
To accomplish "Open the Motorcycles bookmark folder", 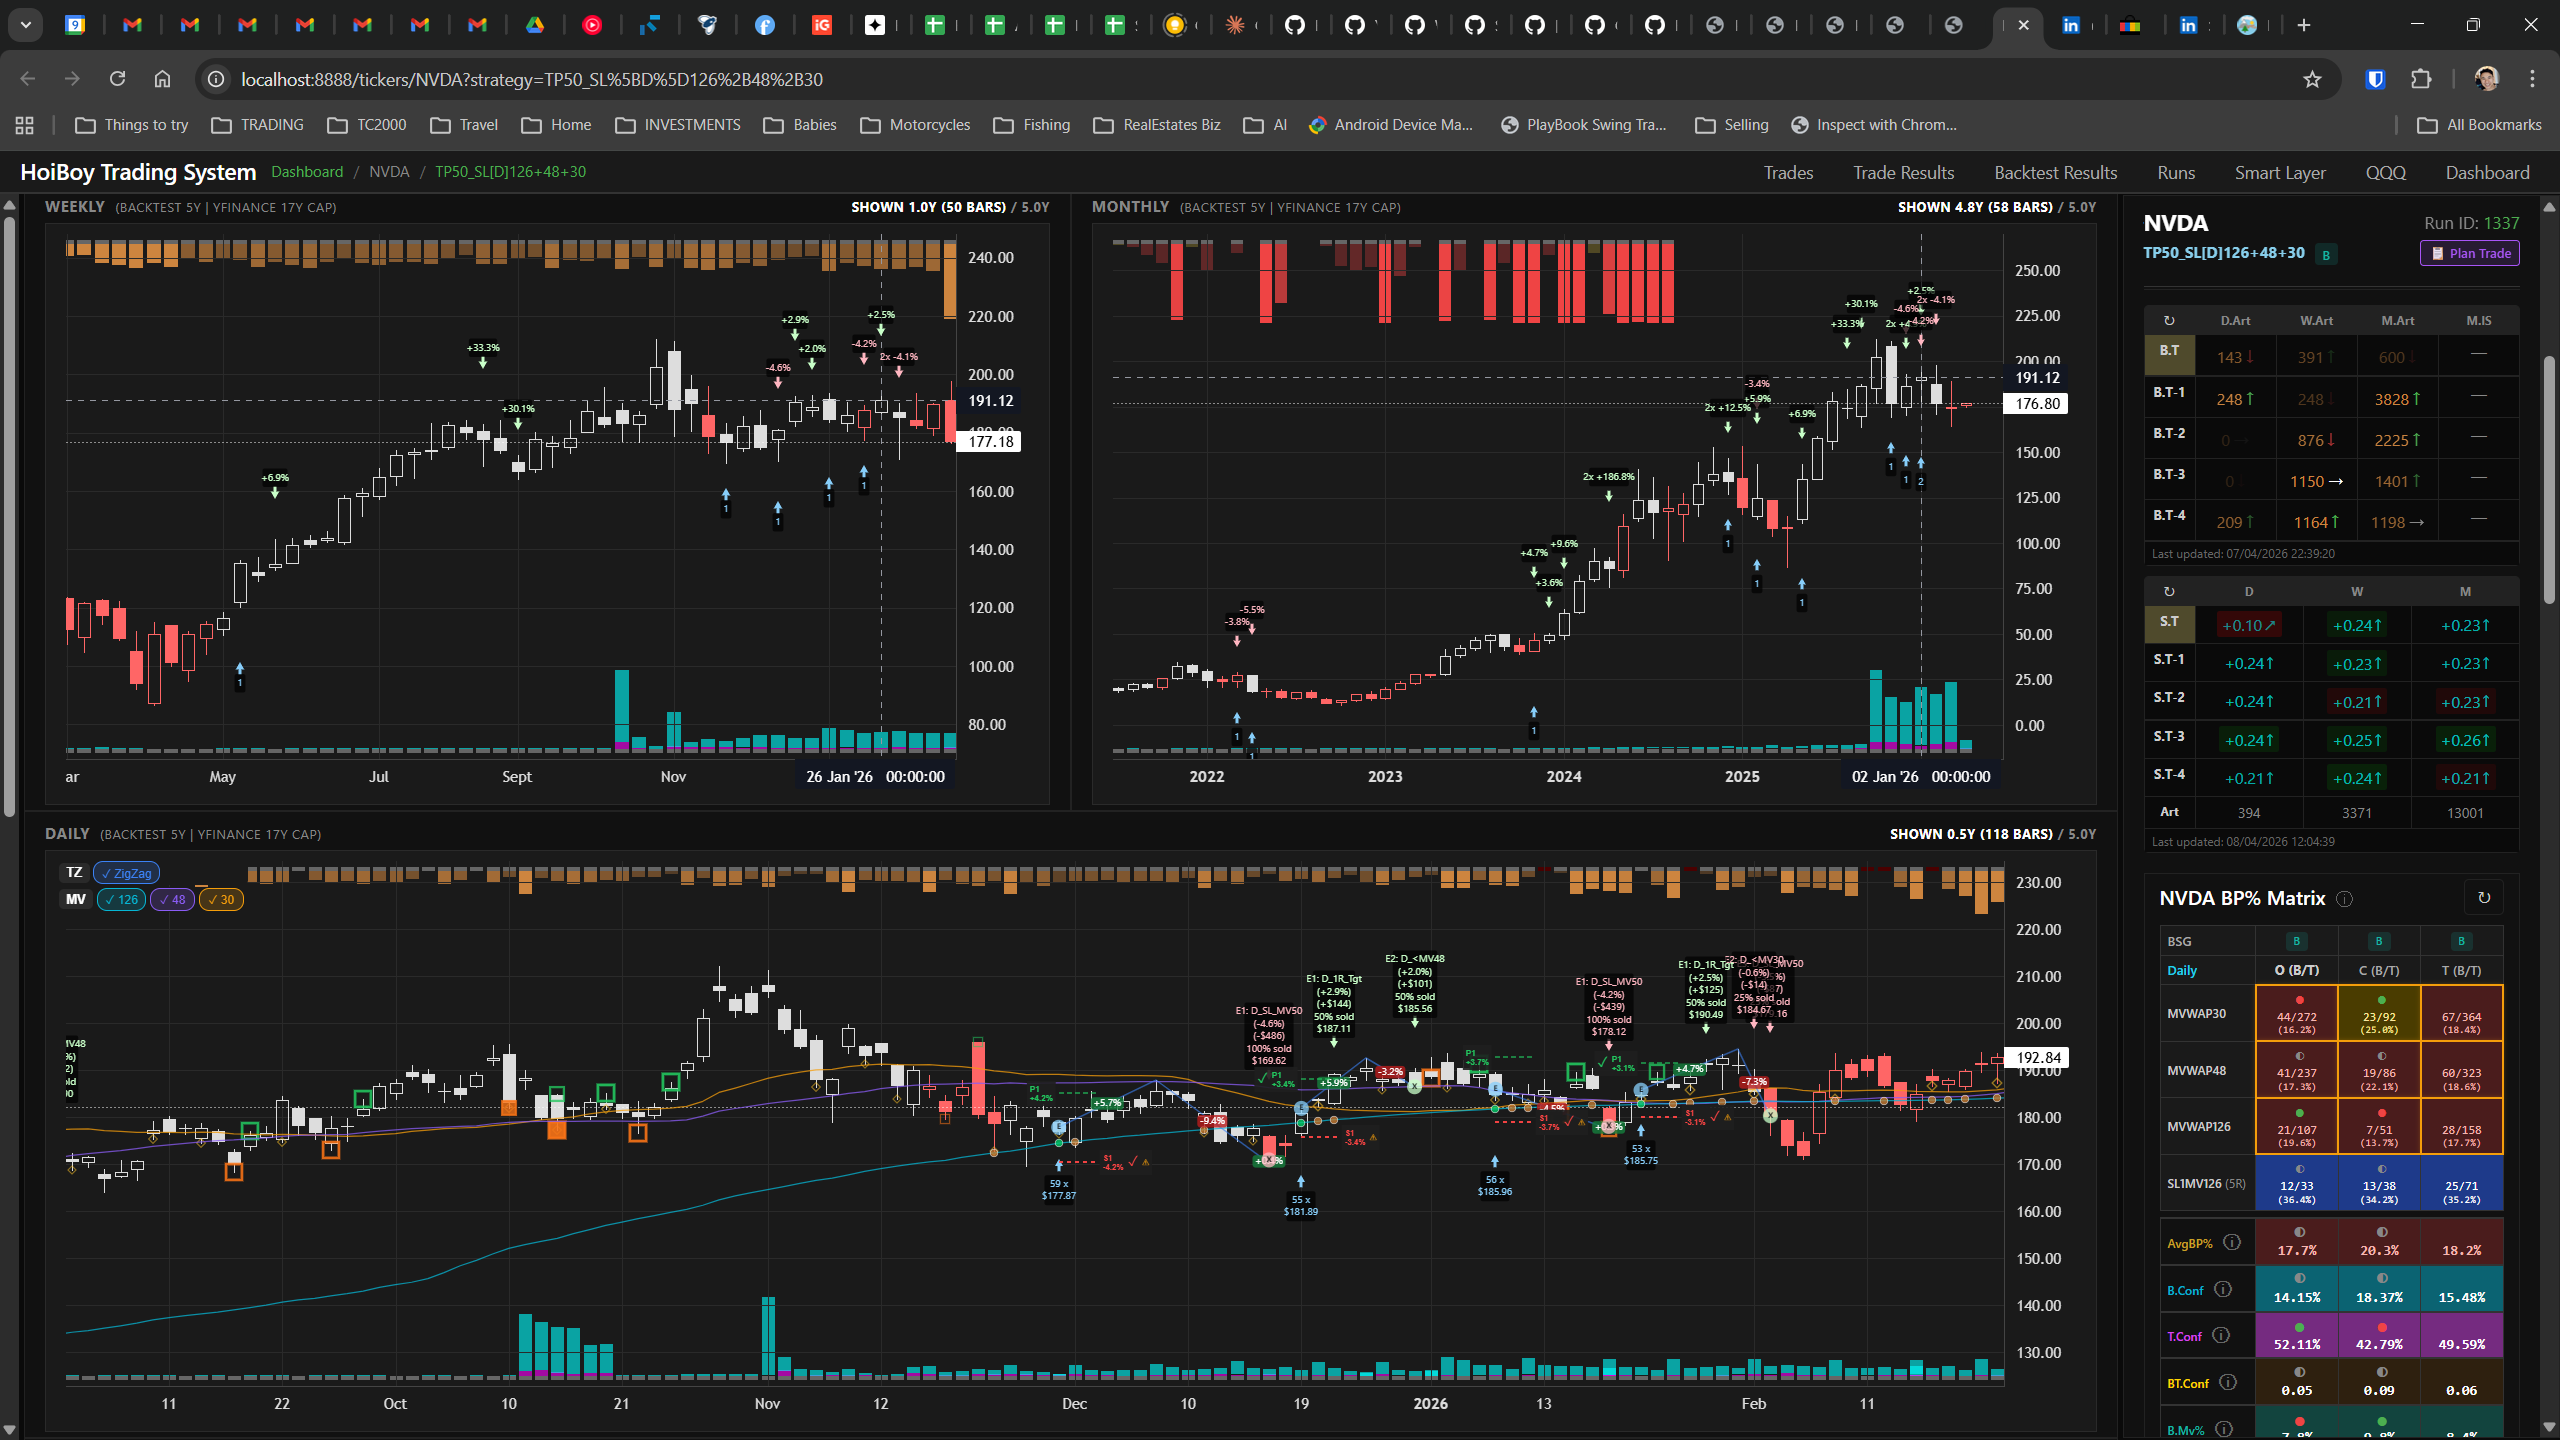I will [x=916, y=125].
